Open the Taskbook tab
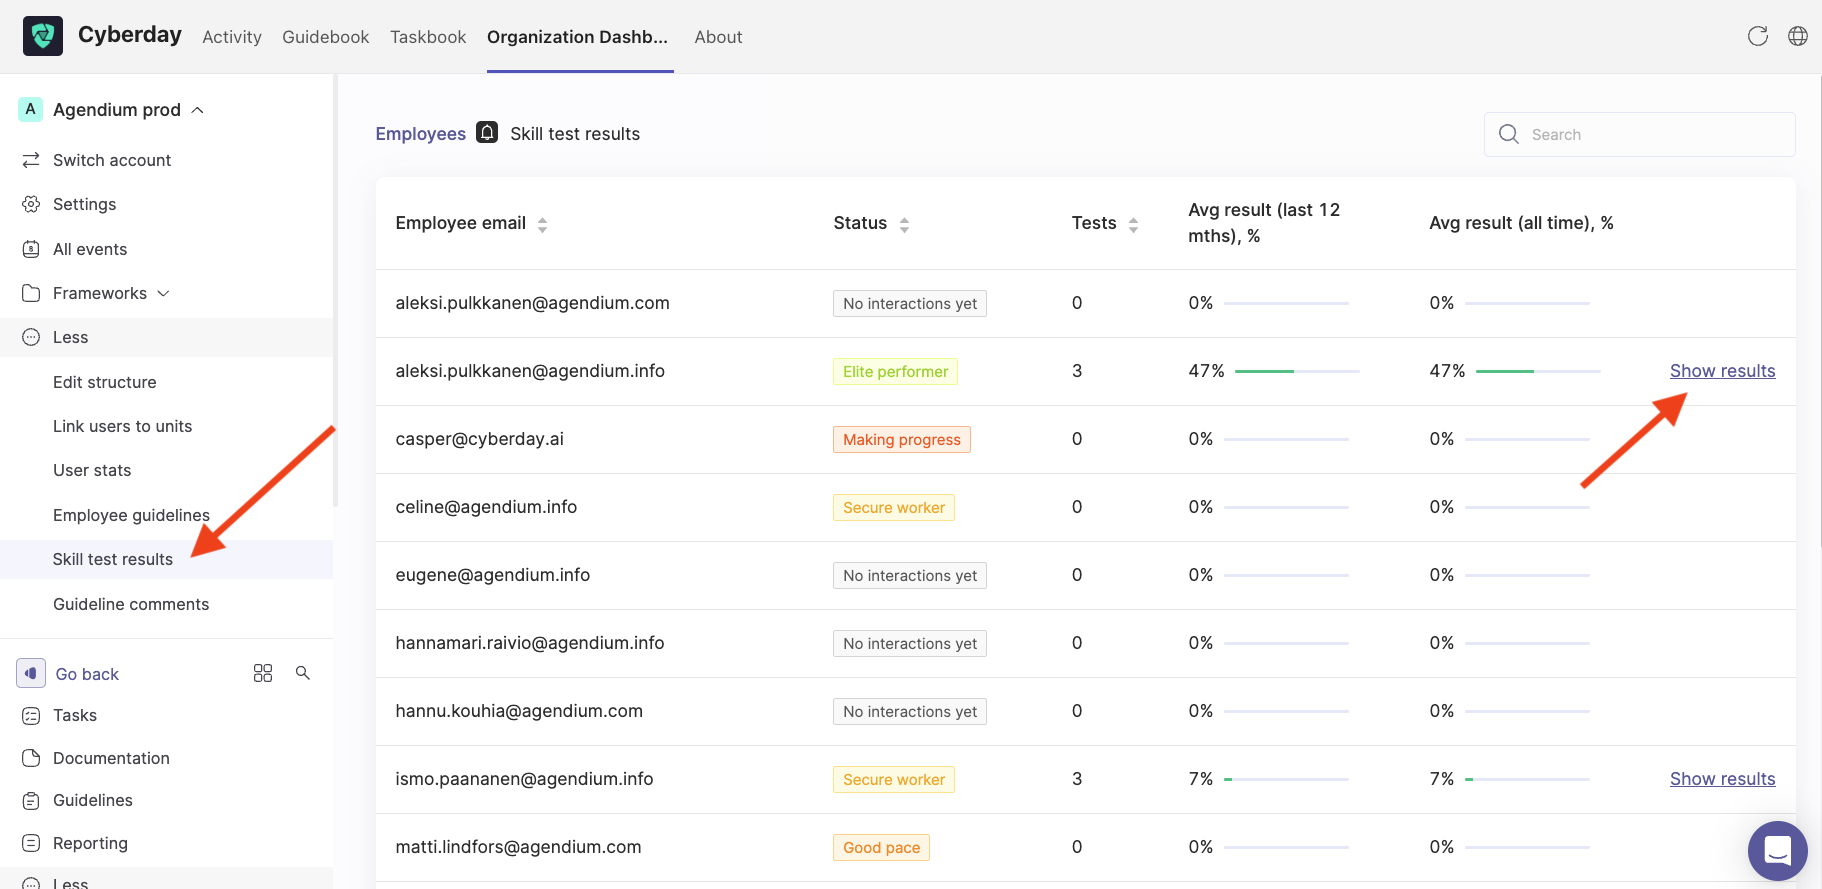 pyautogui.click(x=428, y=37)
